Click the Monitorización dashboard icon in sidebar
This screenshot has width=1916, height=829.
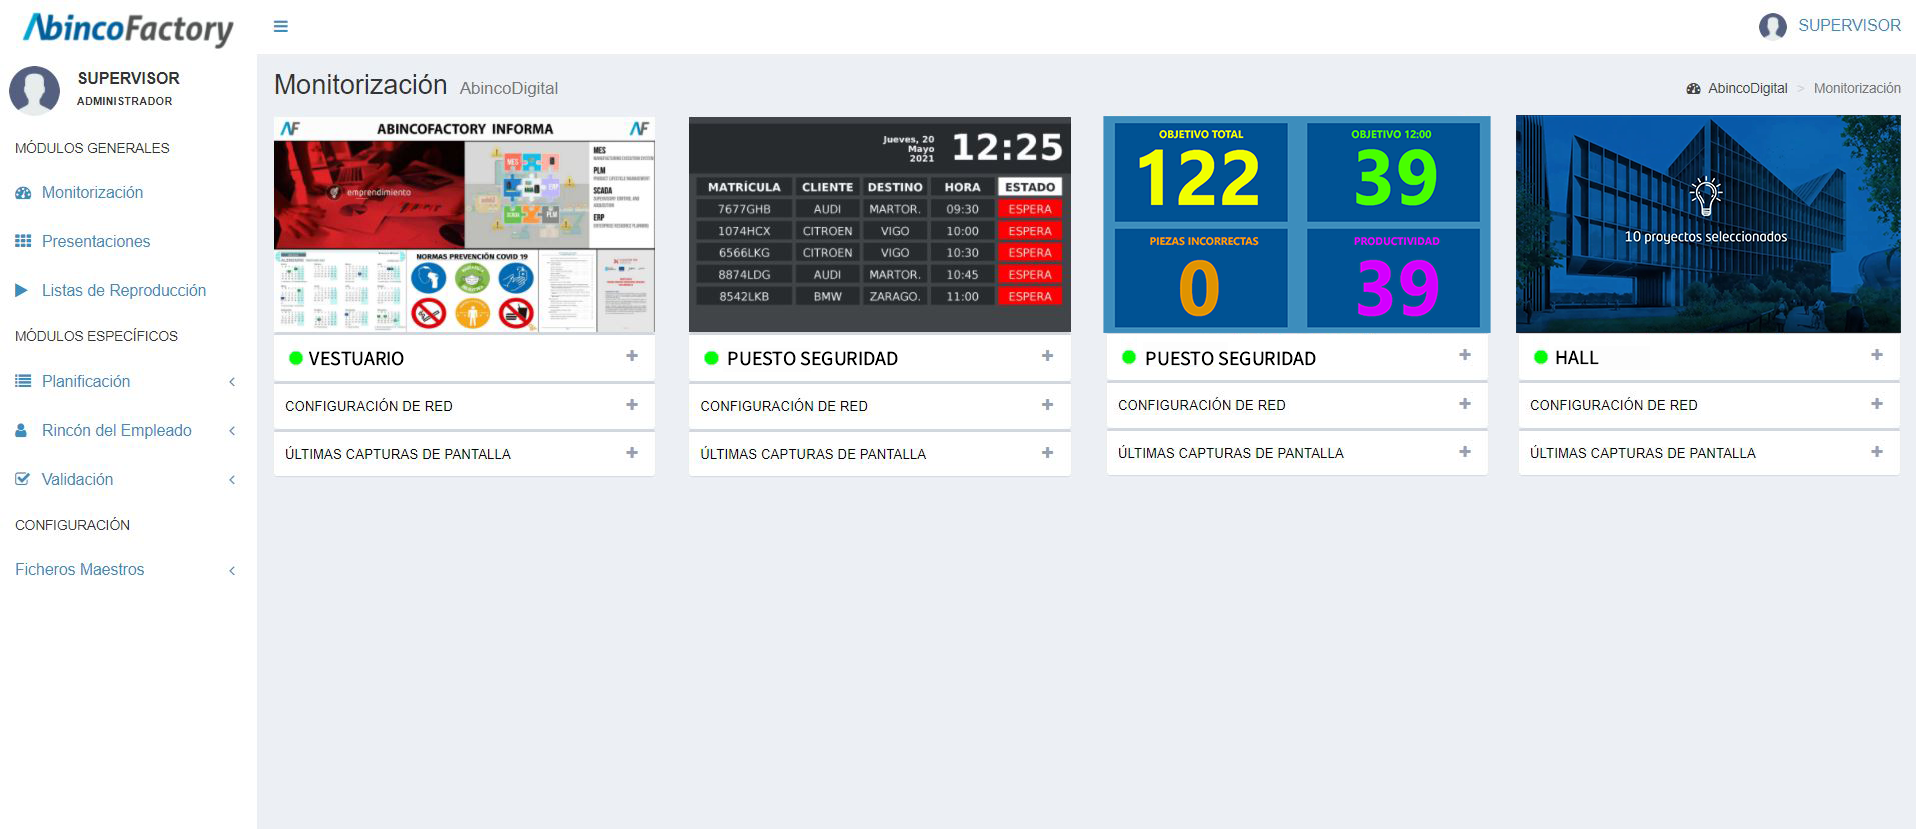[23, 193]
